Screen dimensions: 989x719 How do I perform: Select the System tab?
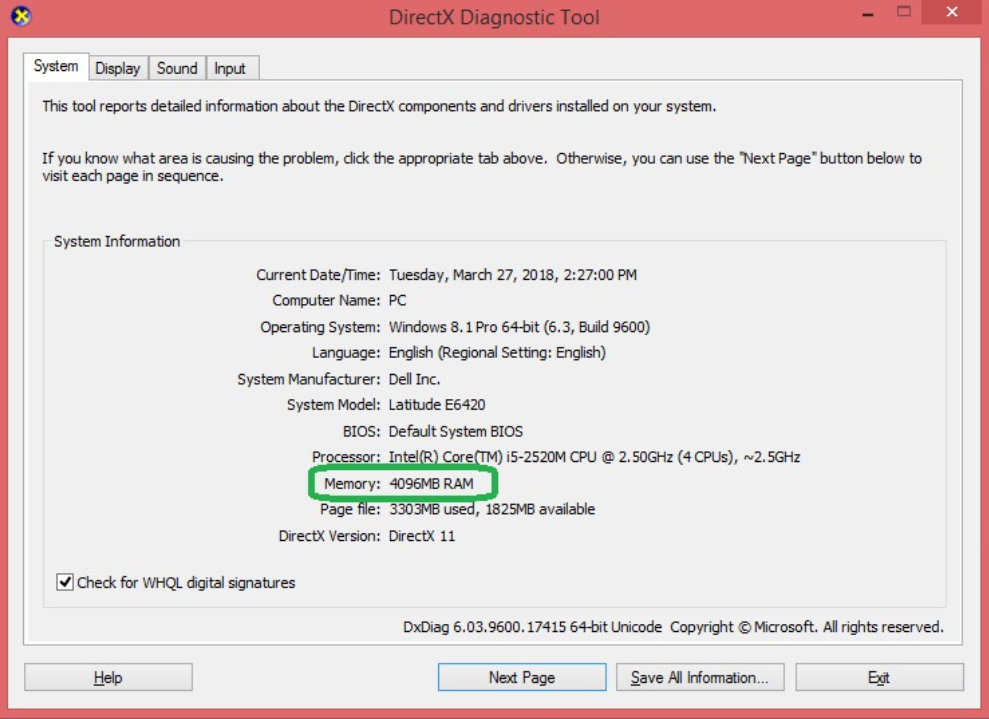click(56, 66)
